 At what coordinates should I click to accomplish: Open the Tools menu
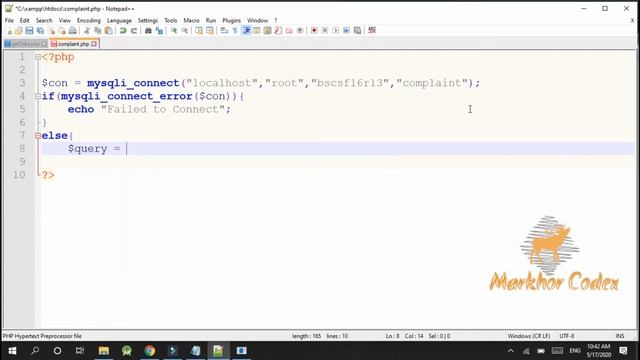coord(171,20)
